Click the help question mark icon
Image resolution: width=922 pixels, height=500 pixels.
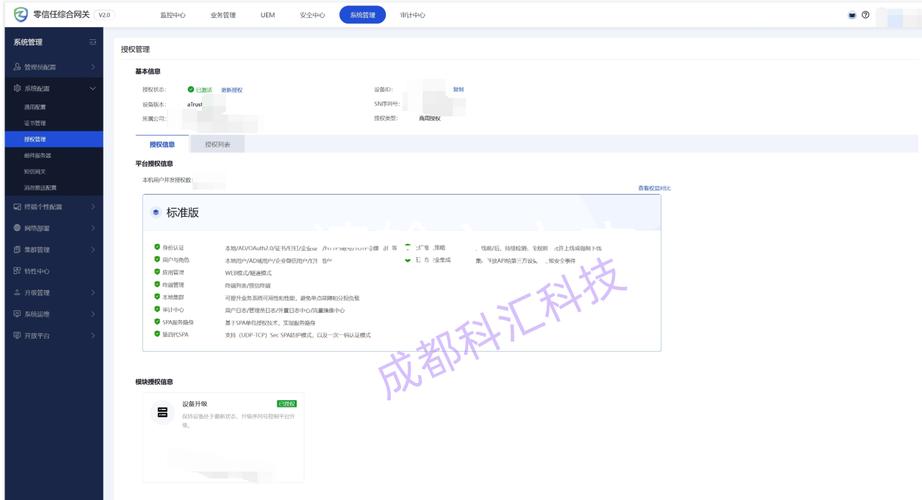pos(865,15)
